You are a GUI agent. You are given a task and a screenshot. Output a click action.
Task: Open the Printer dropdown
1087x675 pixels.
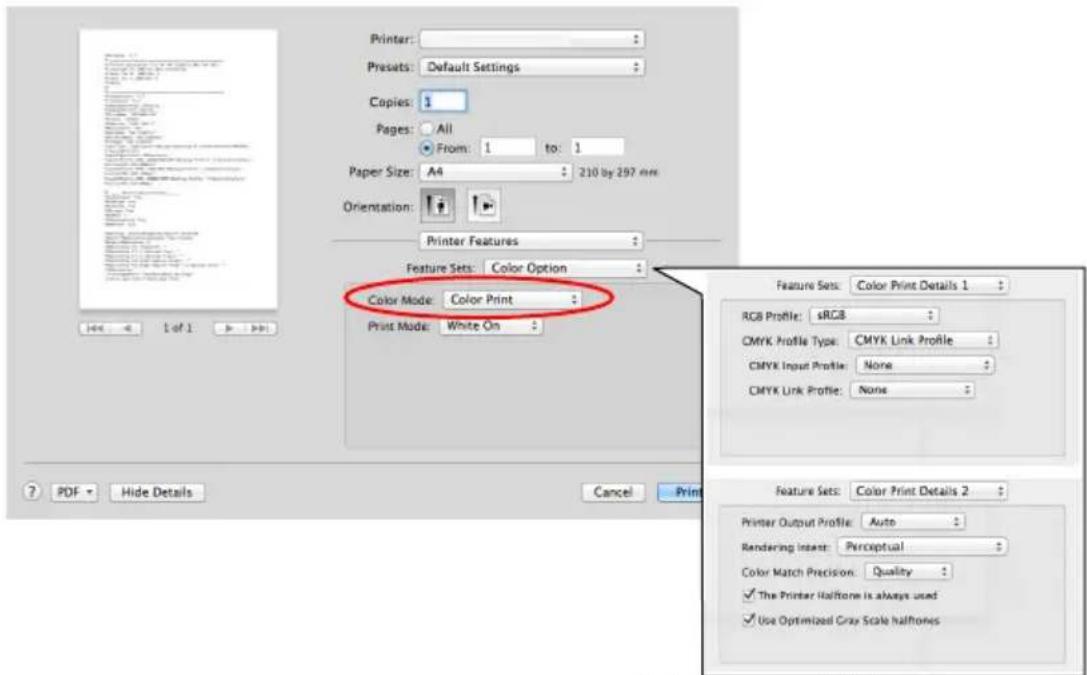point(532,40)
